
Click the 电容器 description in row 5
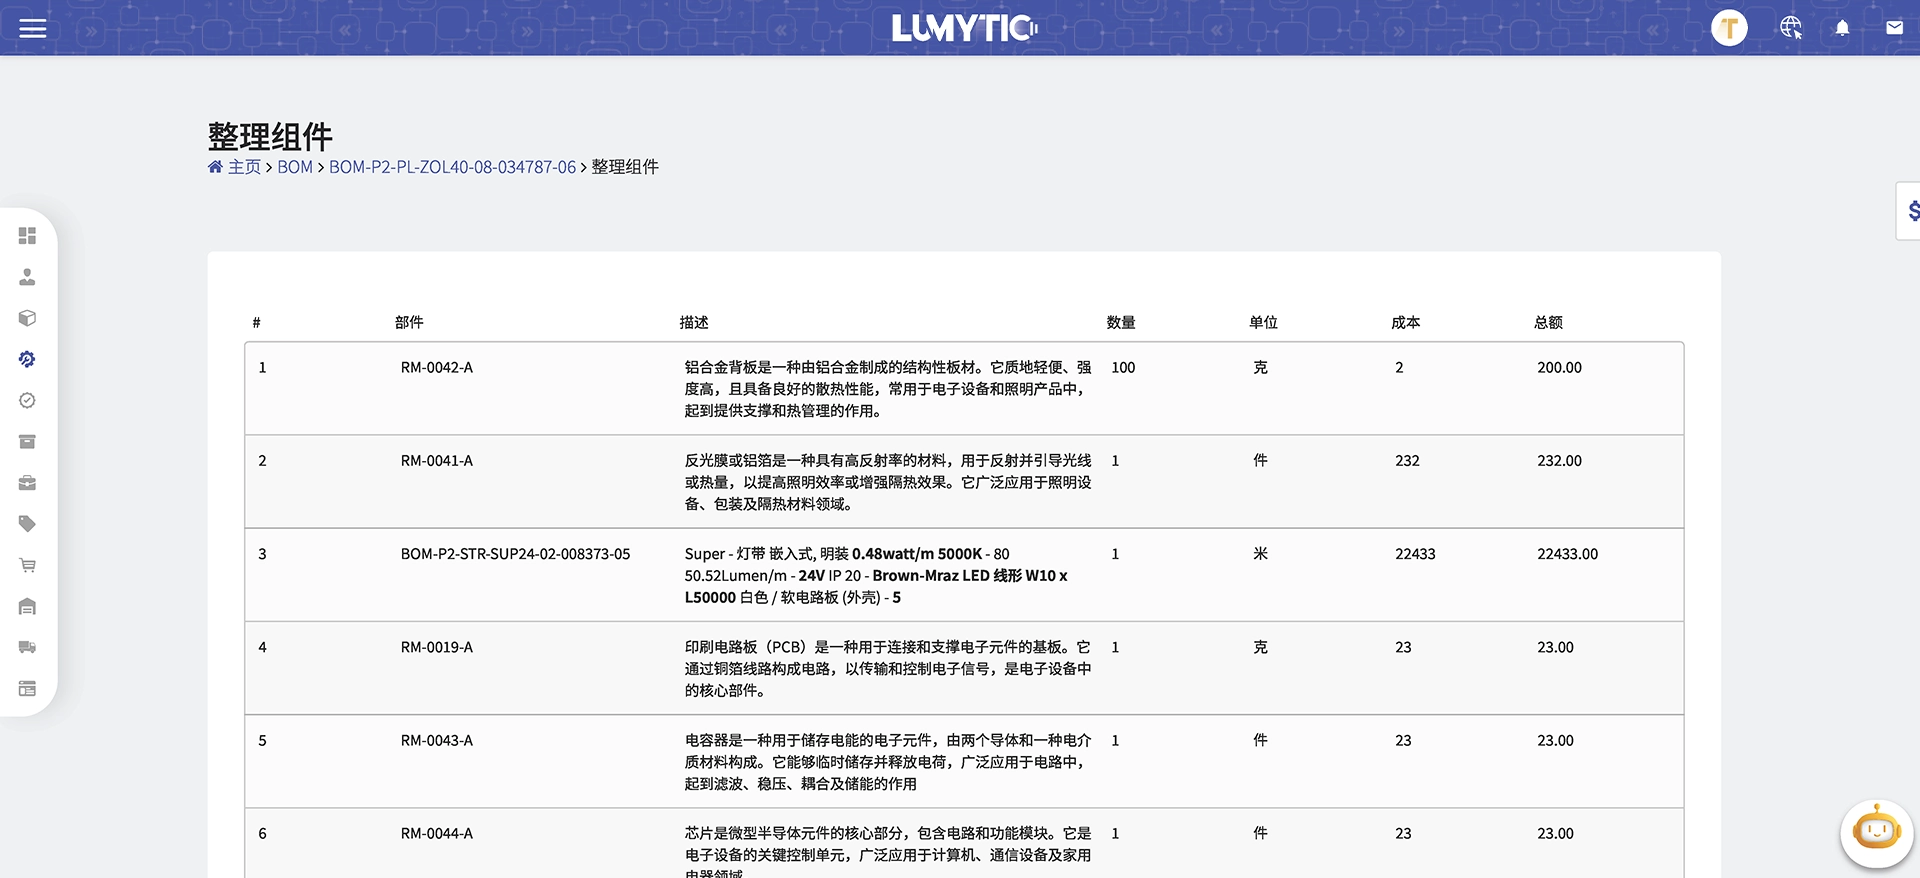coord(888,762)
